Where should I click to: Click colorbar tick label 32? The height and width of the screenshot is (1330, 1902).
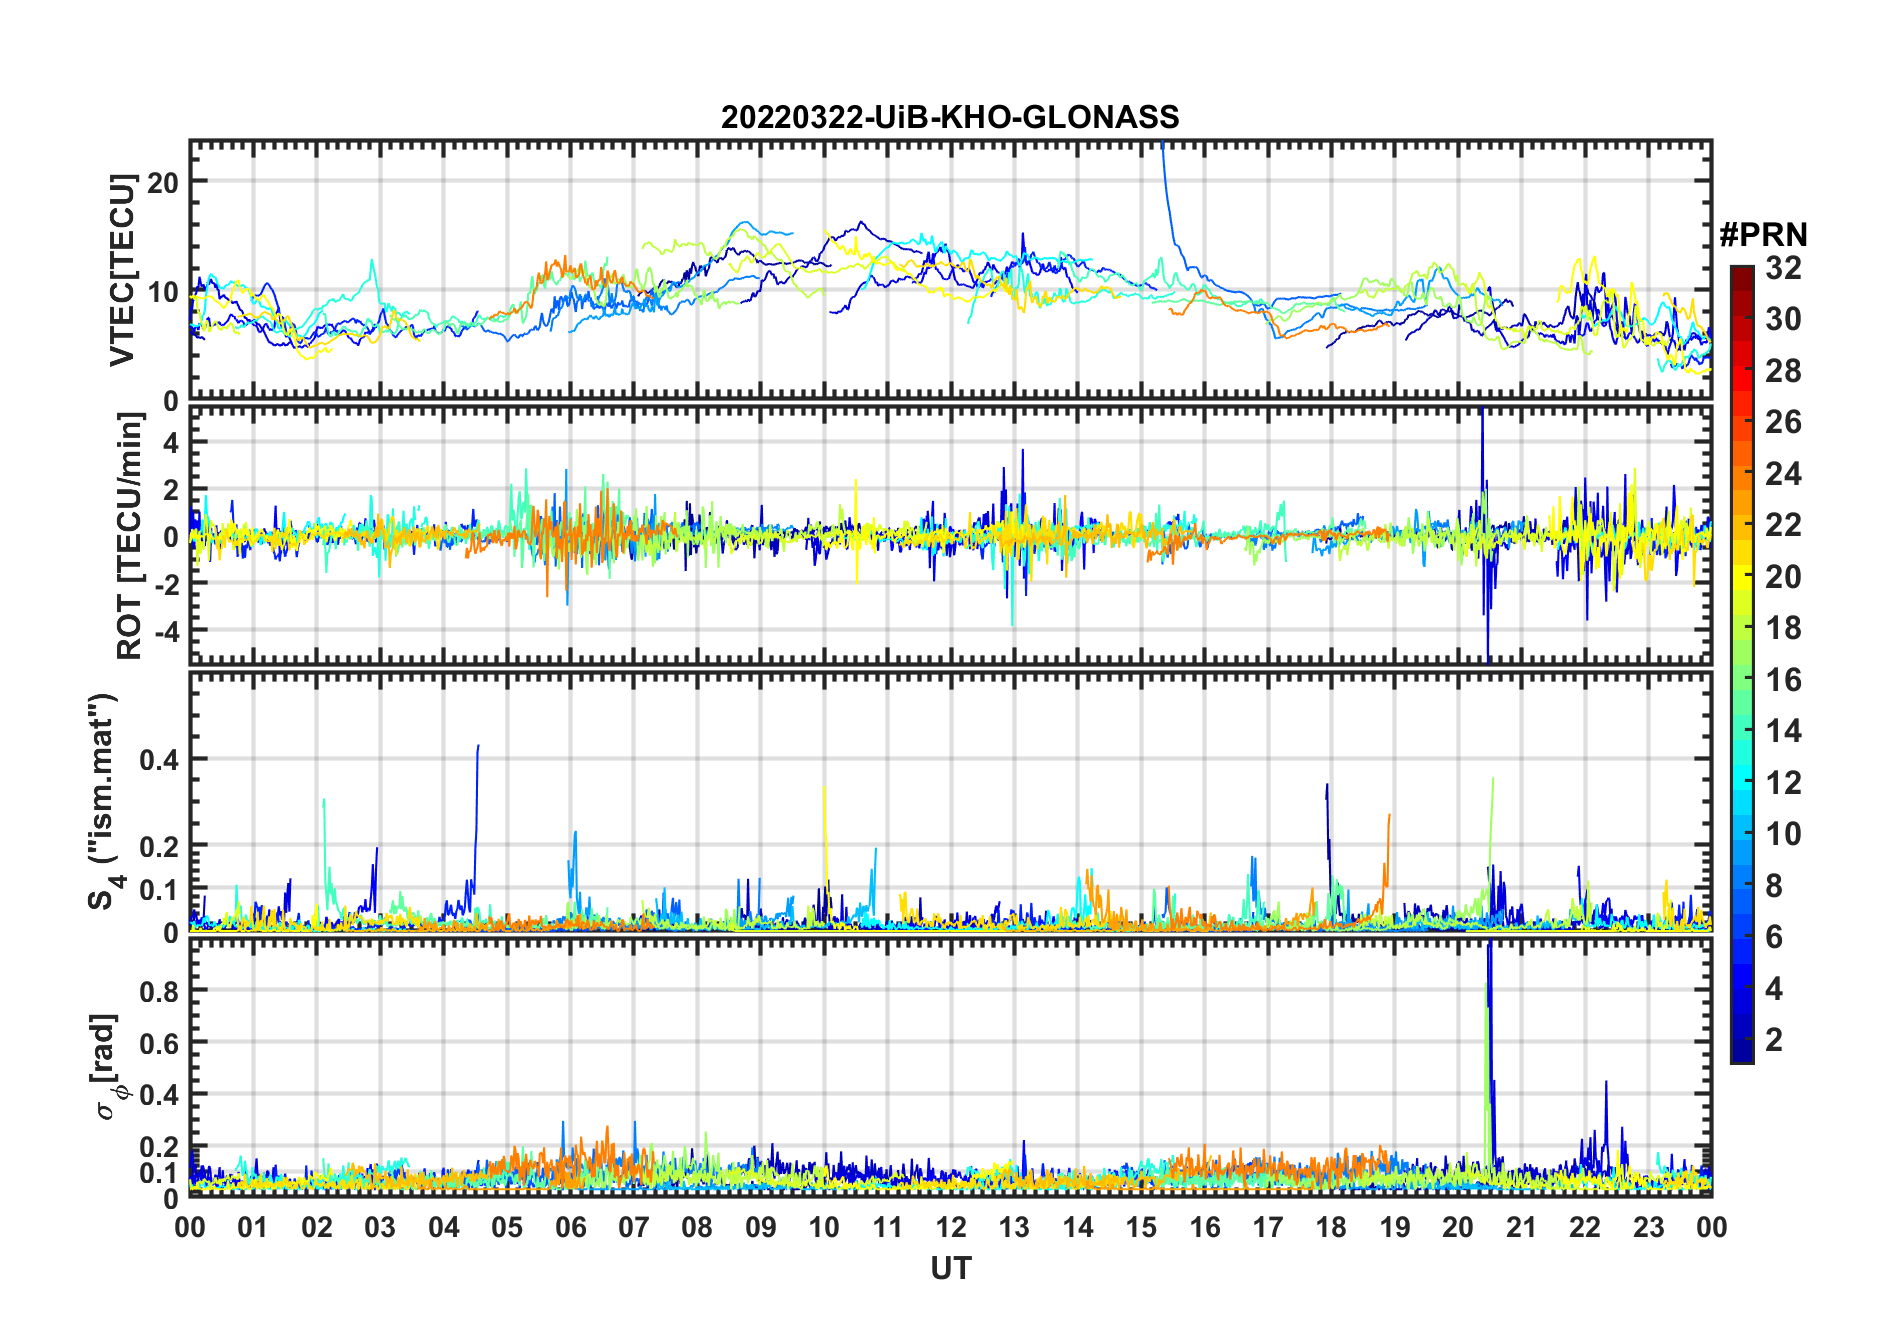coord(1783,267)
